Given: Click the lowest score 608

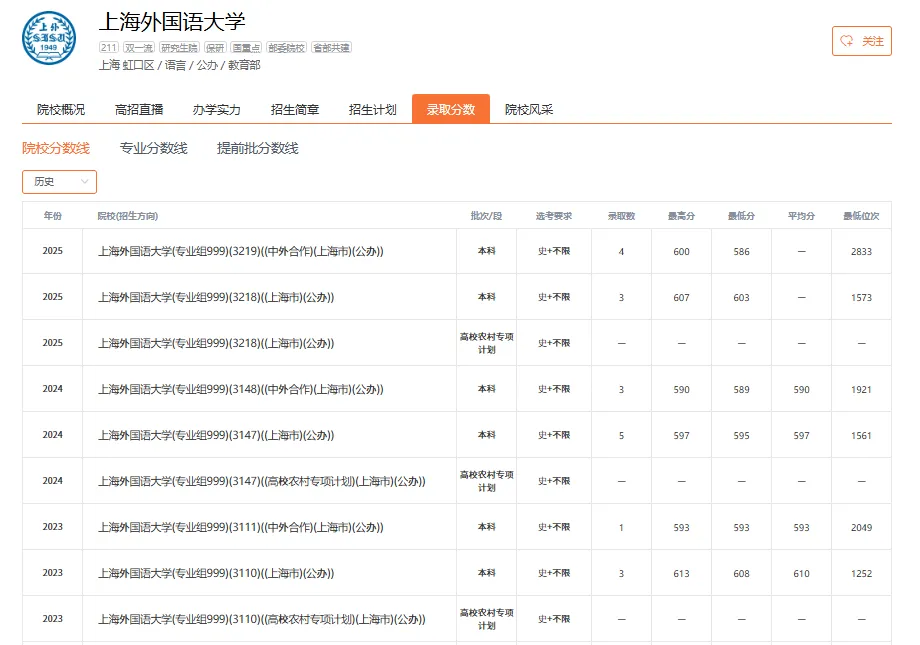Looking at the screenshot, I should tap(741, 573).
